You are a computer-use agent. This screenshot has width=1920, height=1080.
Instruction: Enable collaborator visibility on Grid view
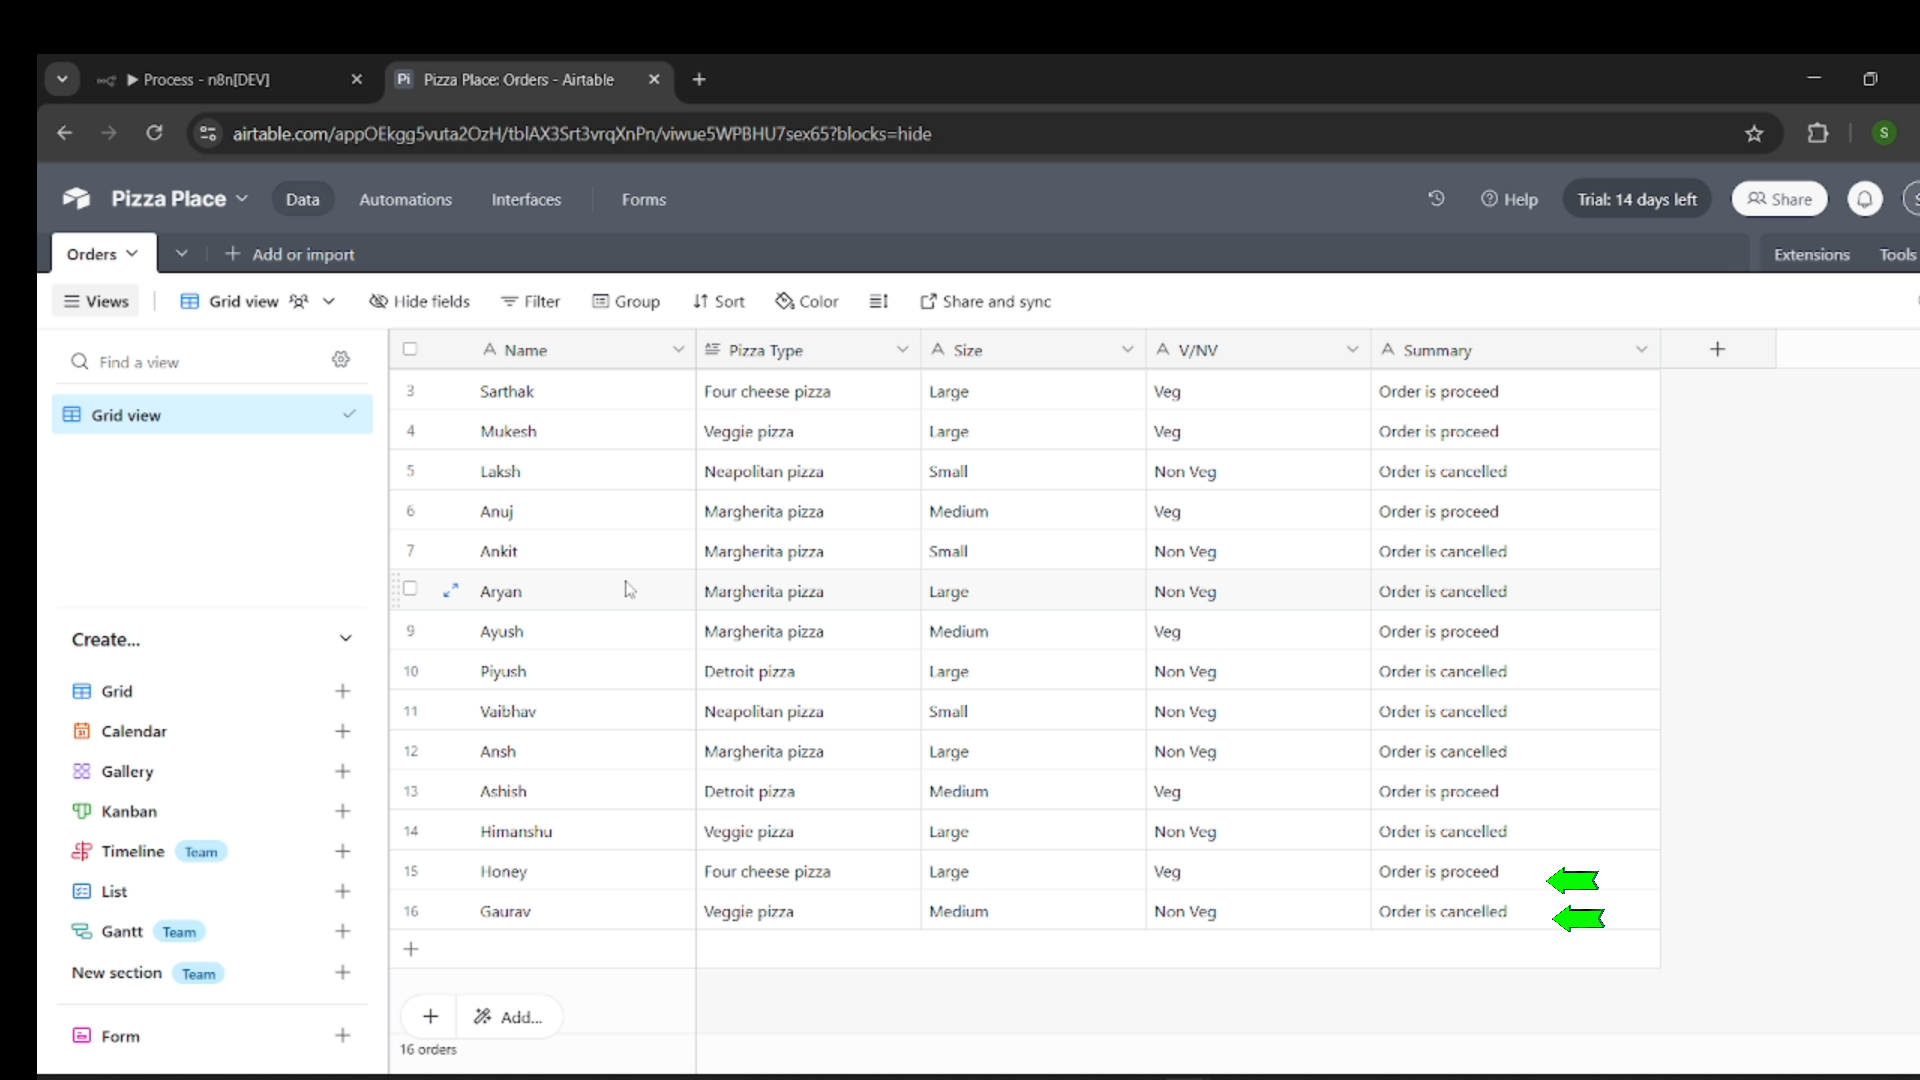point(299,301)
